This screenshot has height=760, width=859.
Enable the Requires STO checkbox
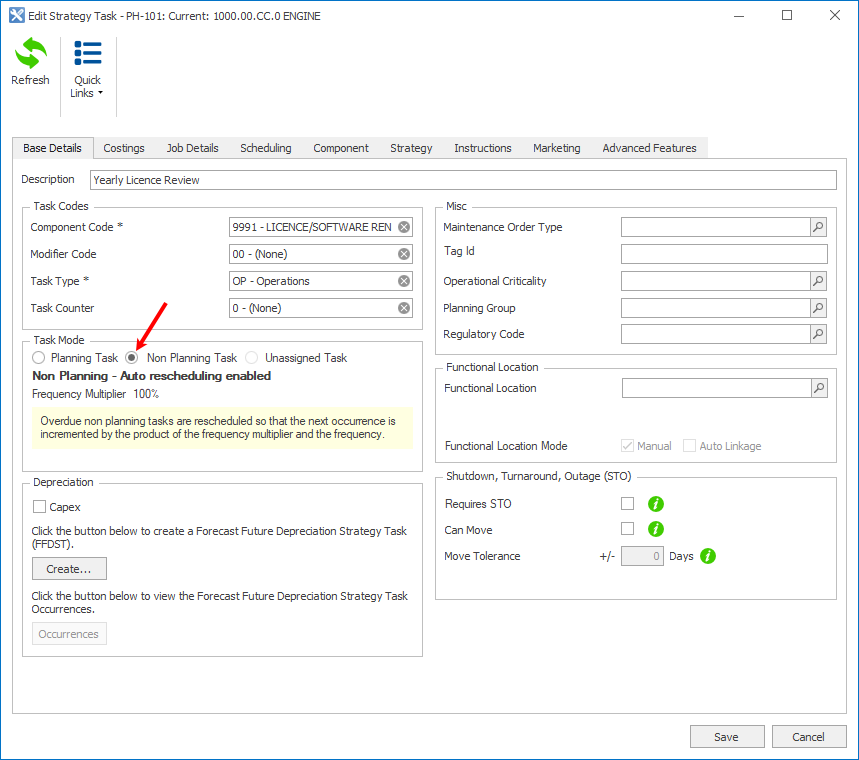click(x=627, y=503)
